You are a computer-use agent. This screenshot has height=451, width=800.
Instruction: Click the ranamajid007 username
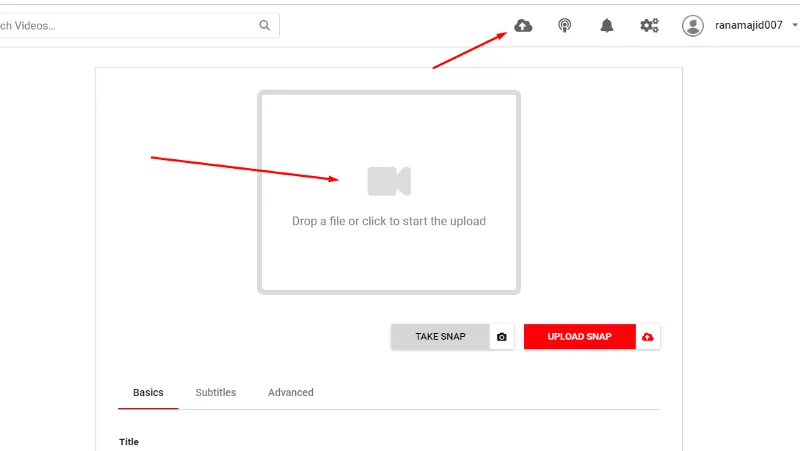[x=748, y=25]
